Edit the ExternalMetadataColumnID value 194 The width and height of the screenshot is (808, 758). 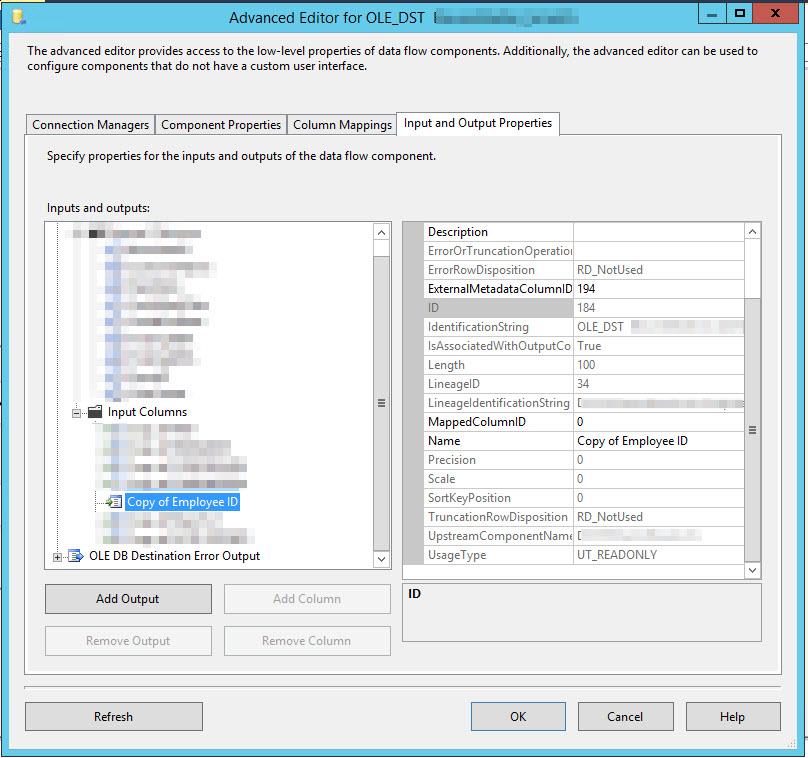click(x=659, y=289)
